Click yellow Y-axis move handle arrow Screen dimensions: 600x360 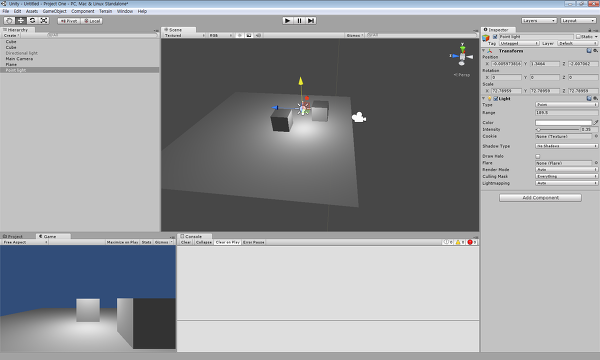click(301, 81)
